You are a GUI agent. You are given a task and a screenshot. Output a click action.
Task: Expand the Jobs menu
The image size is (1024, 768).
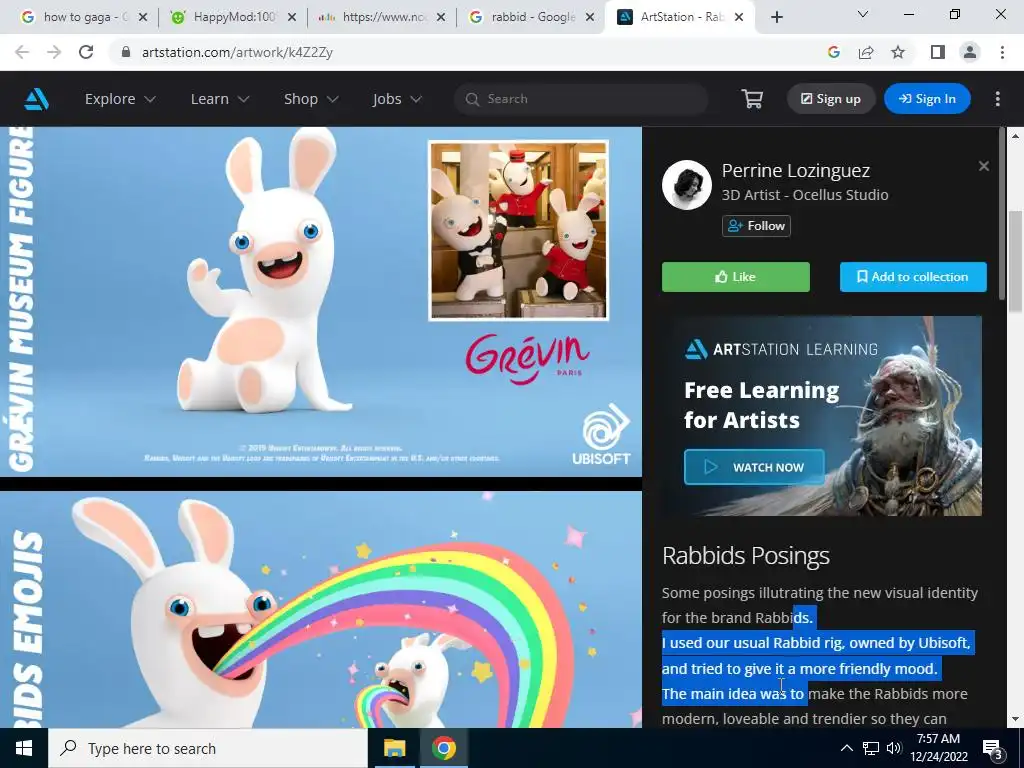397,99
